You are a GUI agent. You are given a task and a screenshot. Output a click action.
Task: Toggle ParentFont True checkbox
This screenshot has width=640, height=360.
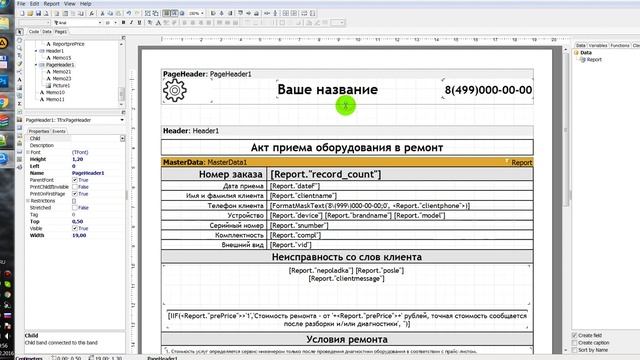click(x=75, y=180)
